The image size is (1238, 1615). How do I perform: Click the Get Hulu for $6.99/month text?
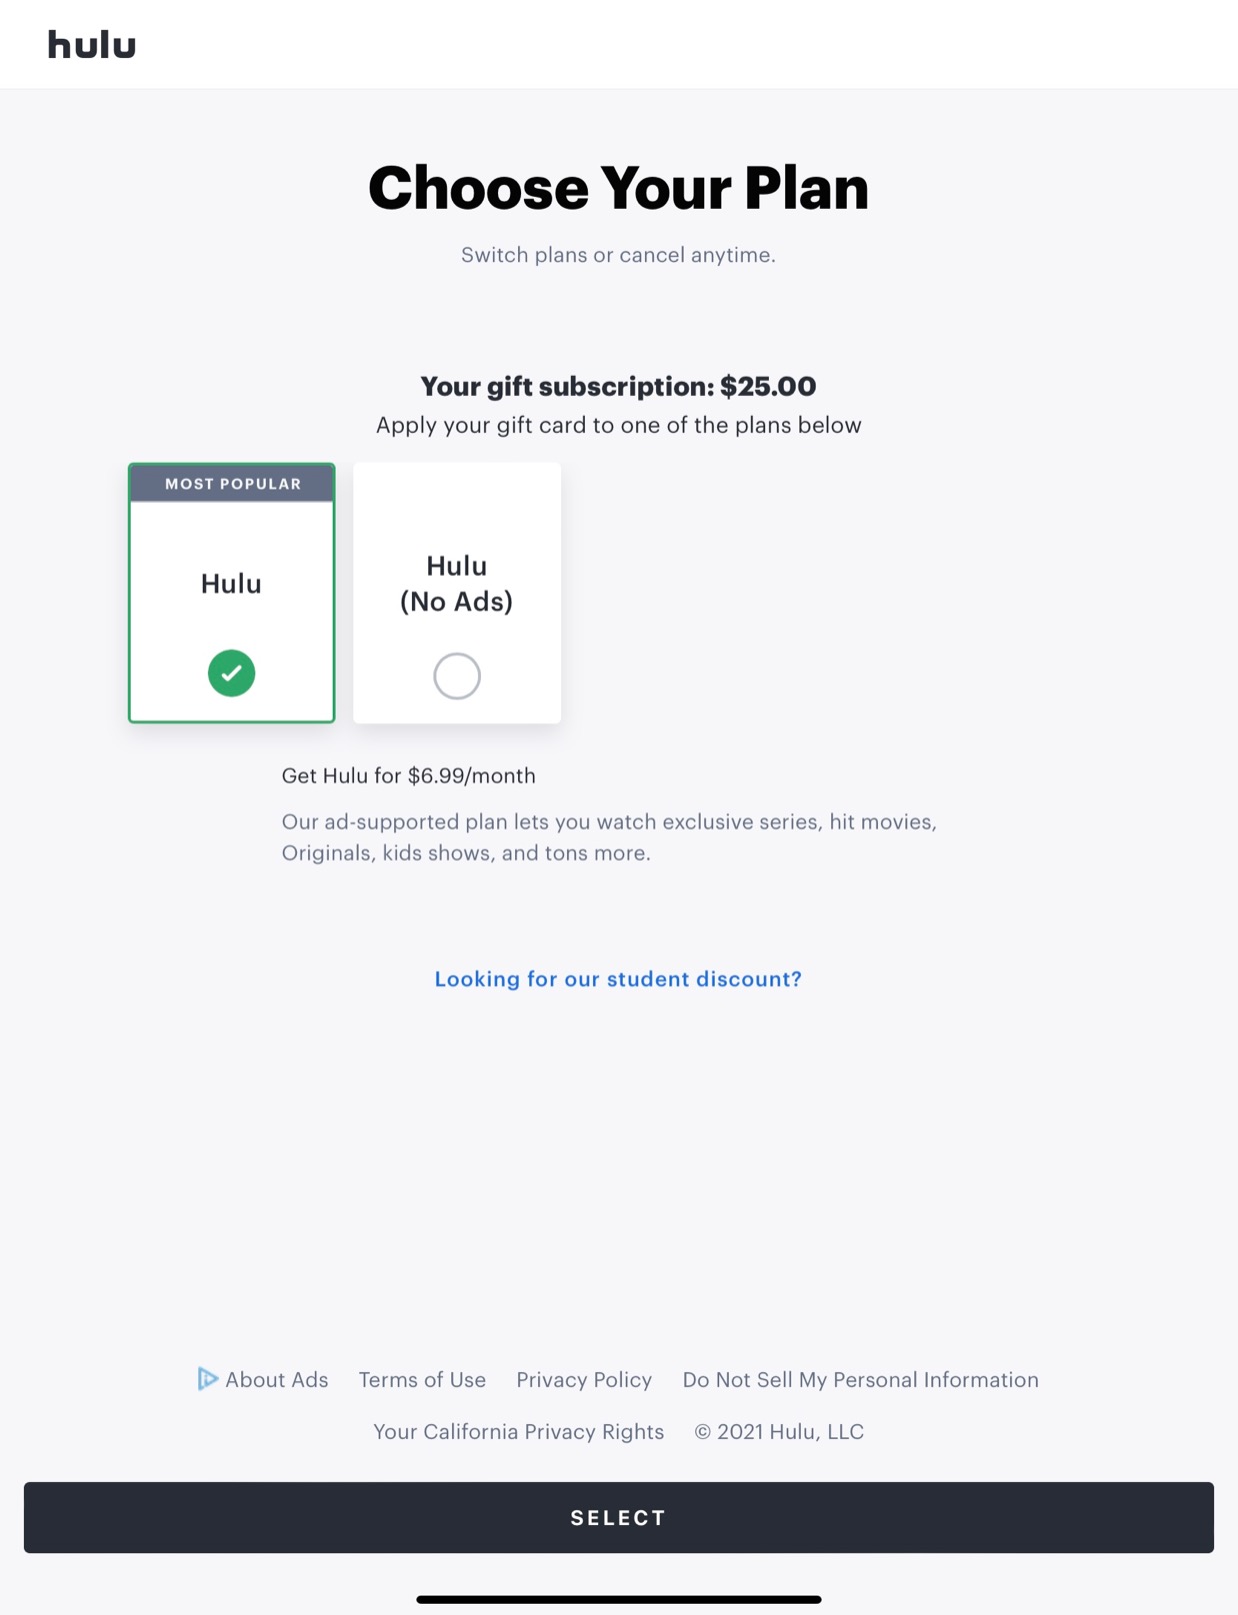pos(409,775)
